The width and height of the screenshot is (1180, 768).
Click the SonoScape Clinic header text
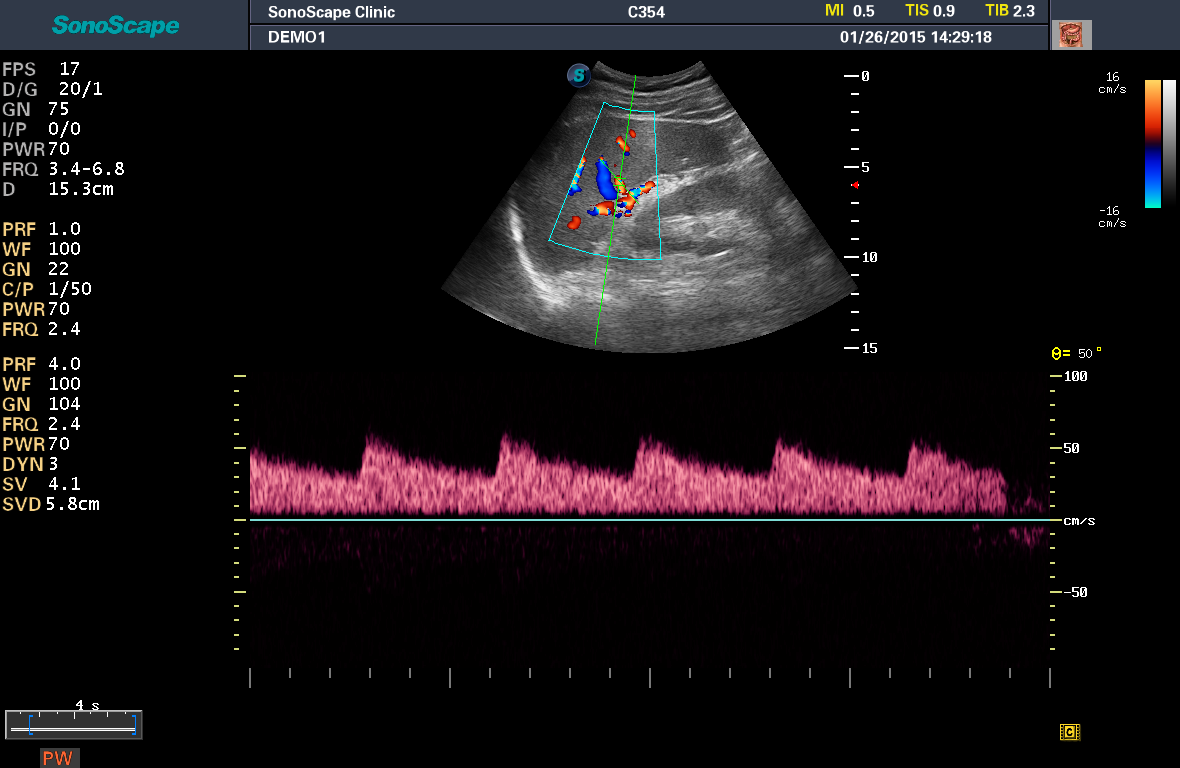[x=331, y=12]
